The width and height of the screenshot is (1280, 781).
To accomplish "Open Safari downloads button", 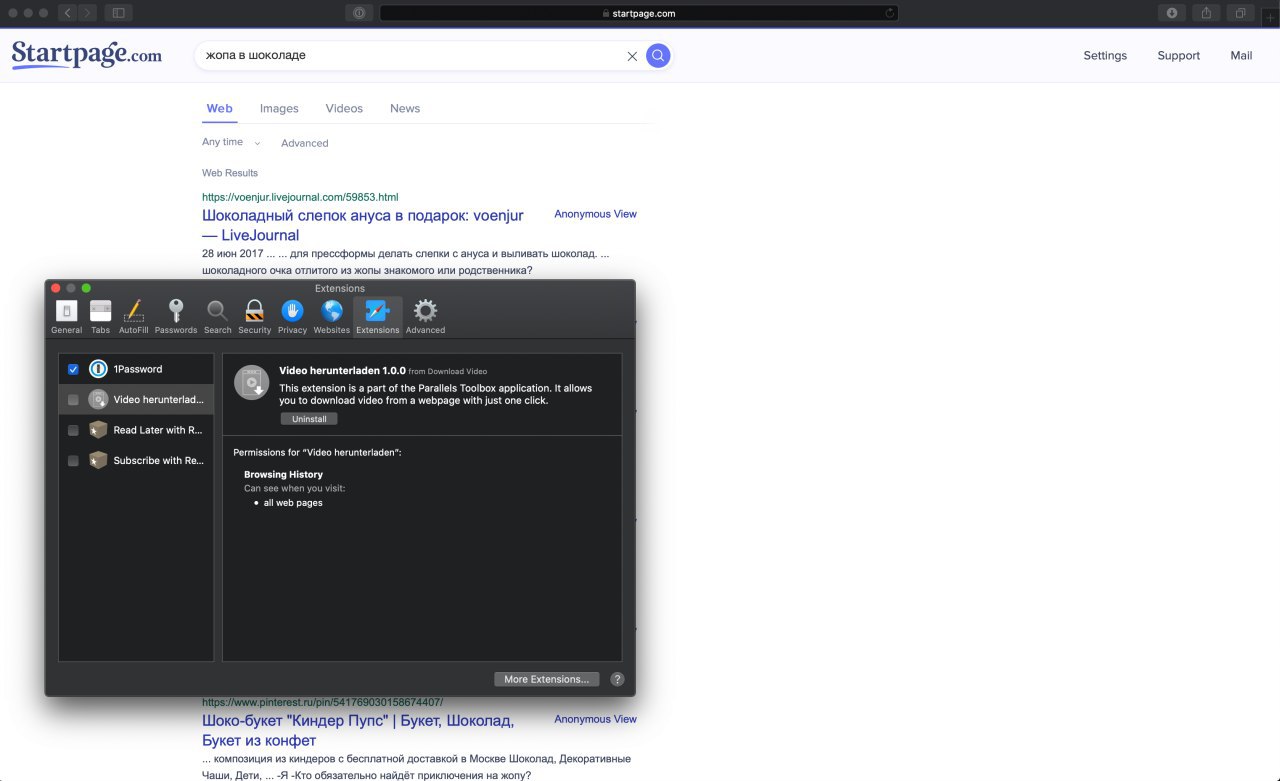I will pyautogui.click(x=1172, y=13).
